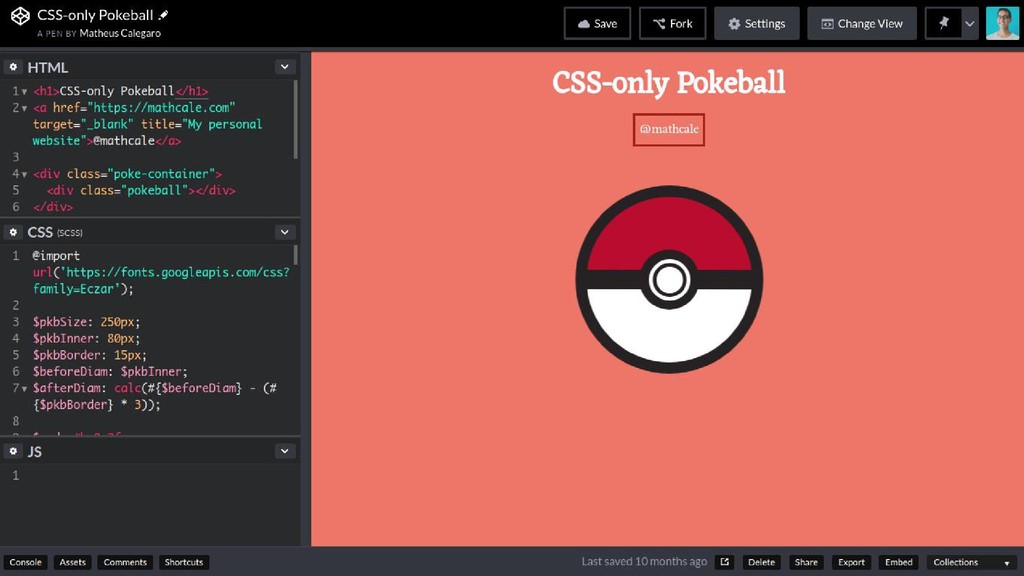Open user avatar profile menu

coord(1002,24)
